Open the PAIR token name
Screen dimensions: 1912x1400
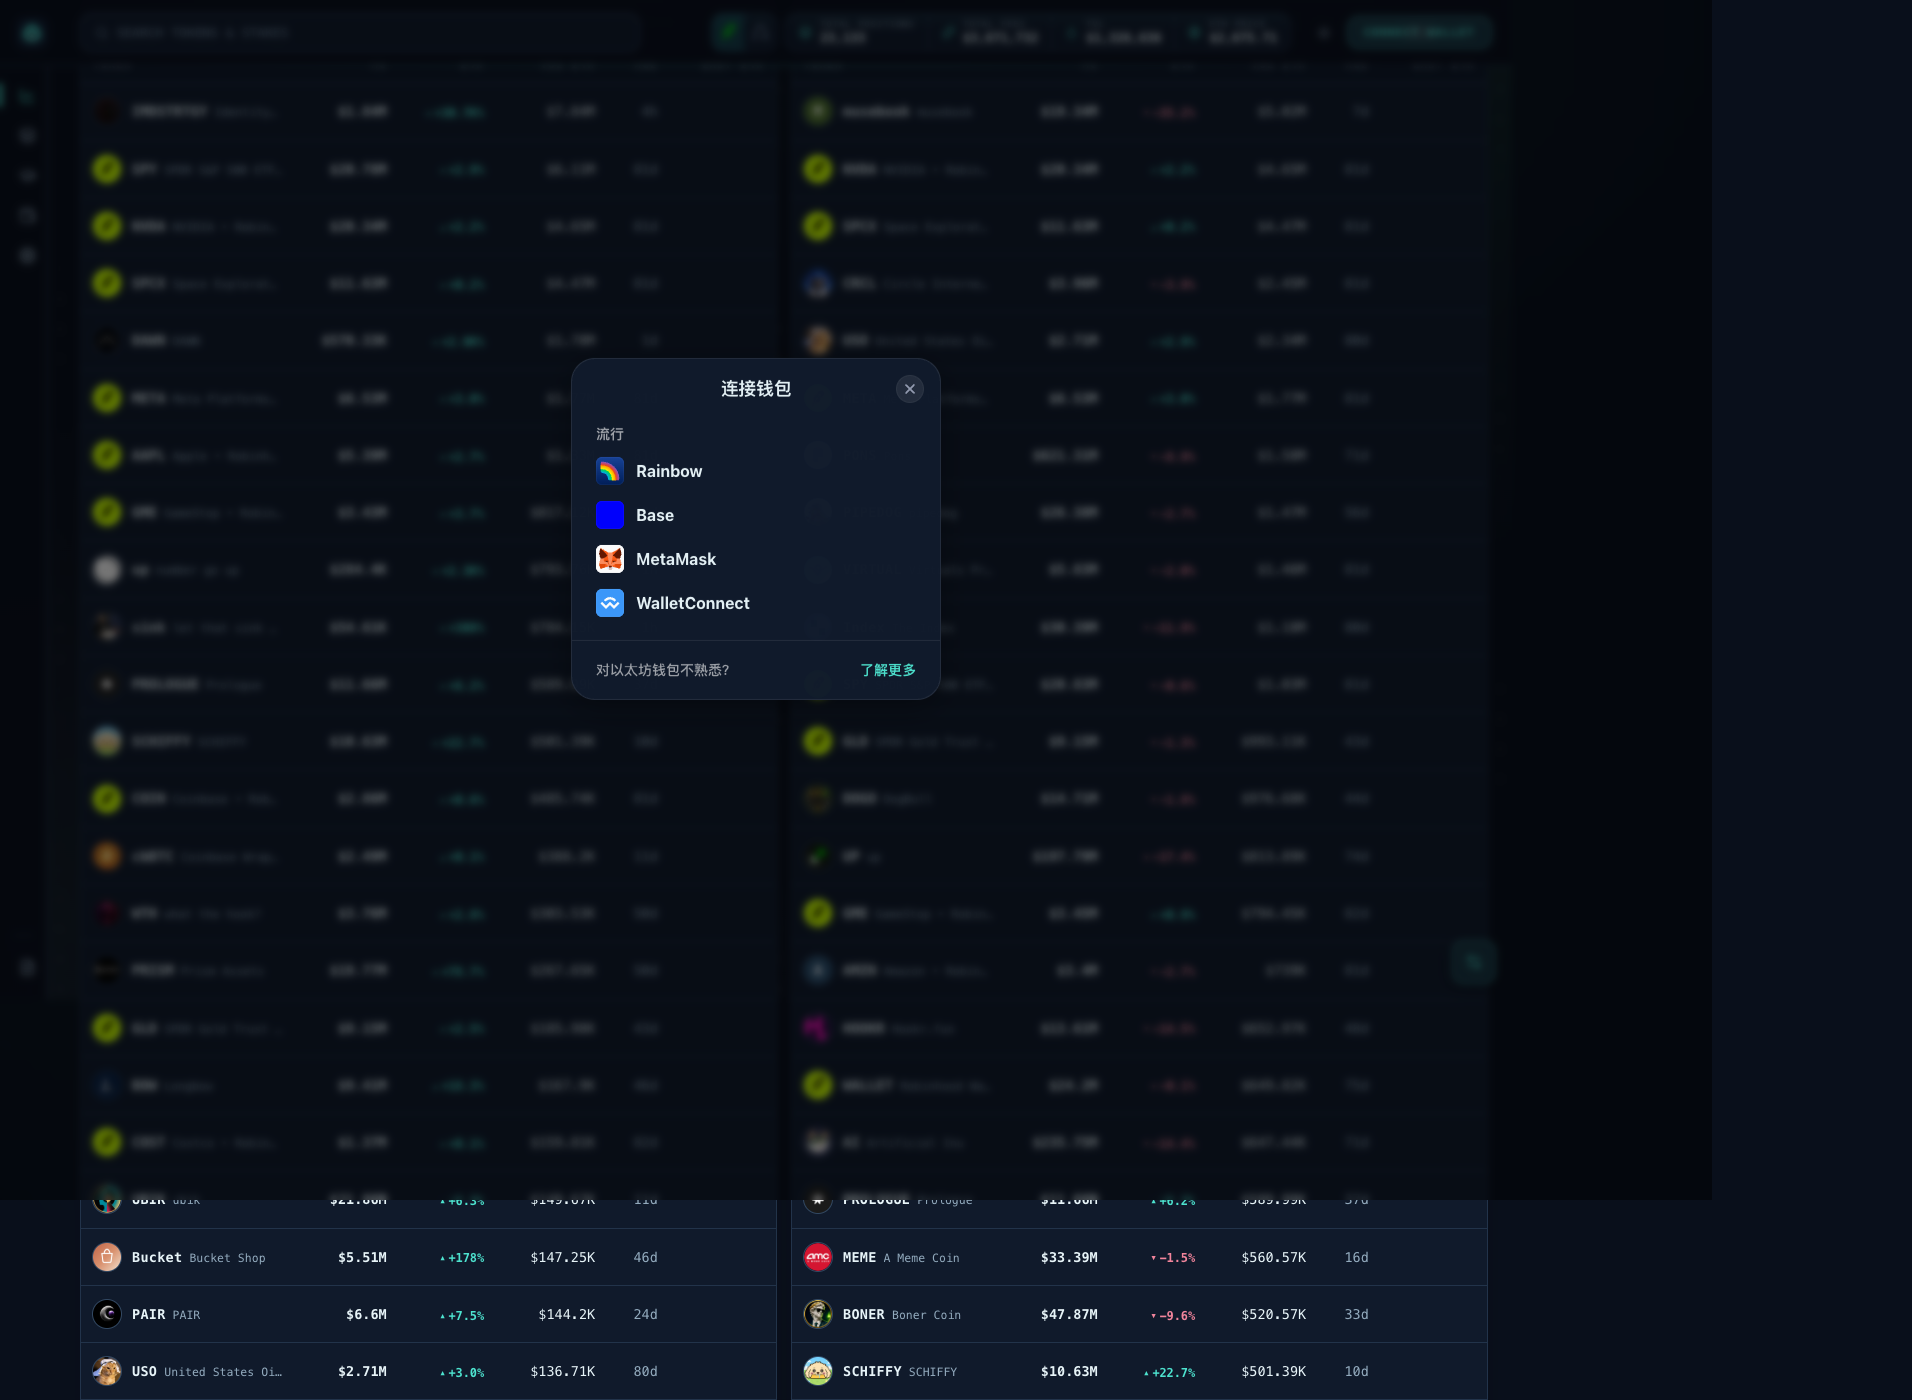point(166,1315)
